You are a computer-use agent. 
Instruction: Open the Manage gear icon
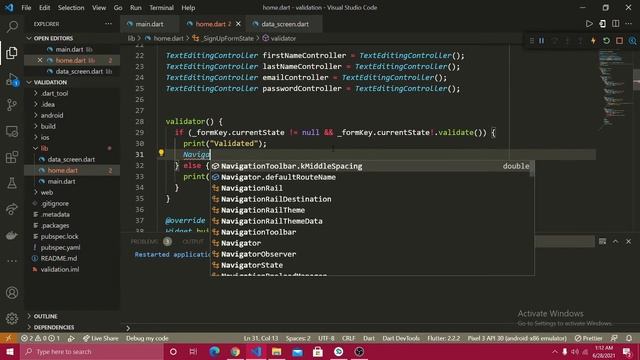(x=12, y=318)
